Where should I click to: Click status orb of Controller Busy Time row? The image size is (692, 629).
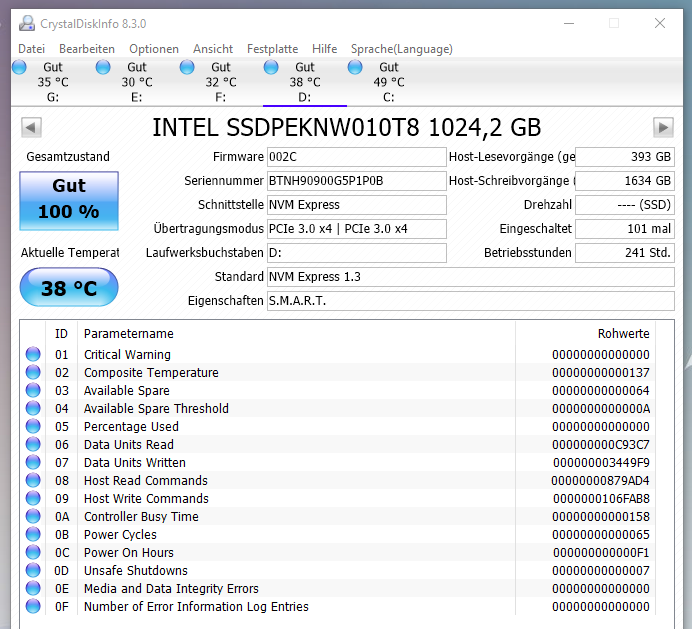33,516
